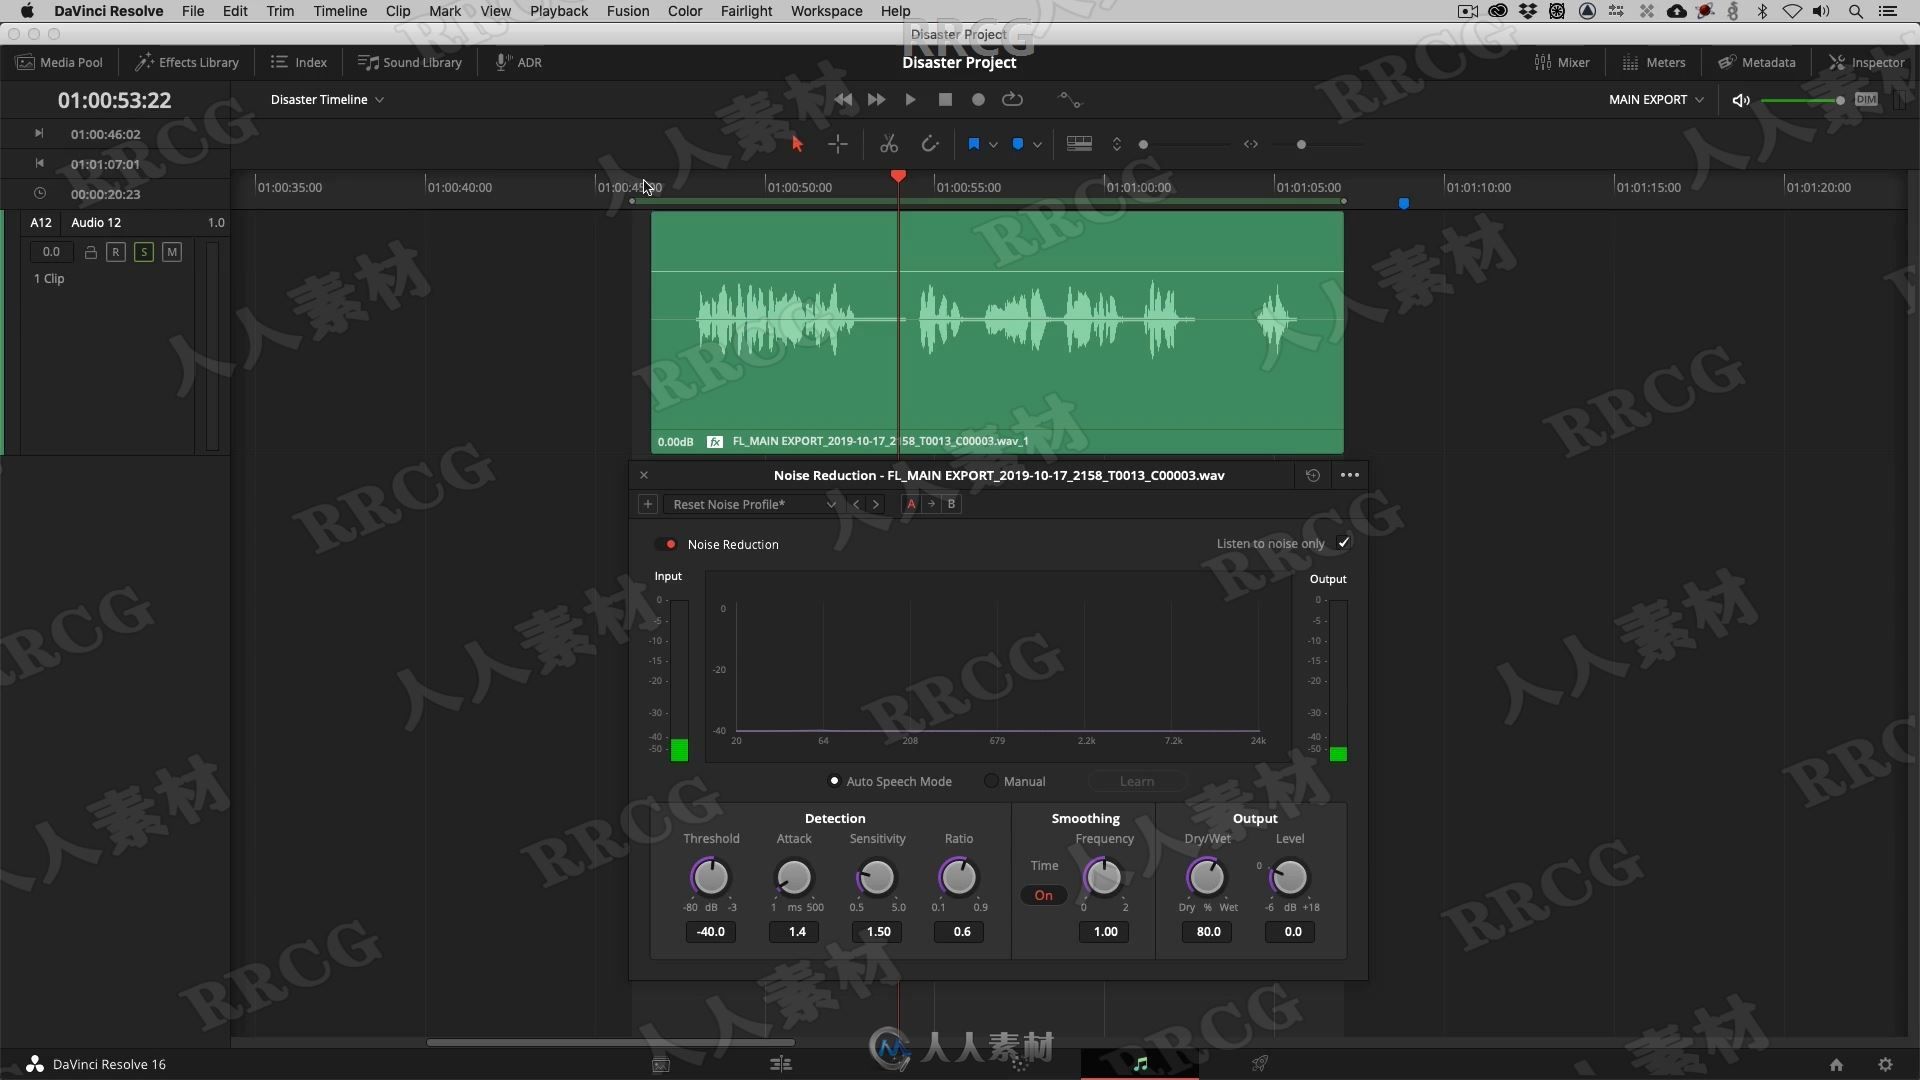
Task: Open the Playback menu
Action: pos(559,11)
